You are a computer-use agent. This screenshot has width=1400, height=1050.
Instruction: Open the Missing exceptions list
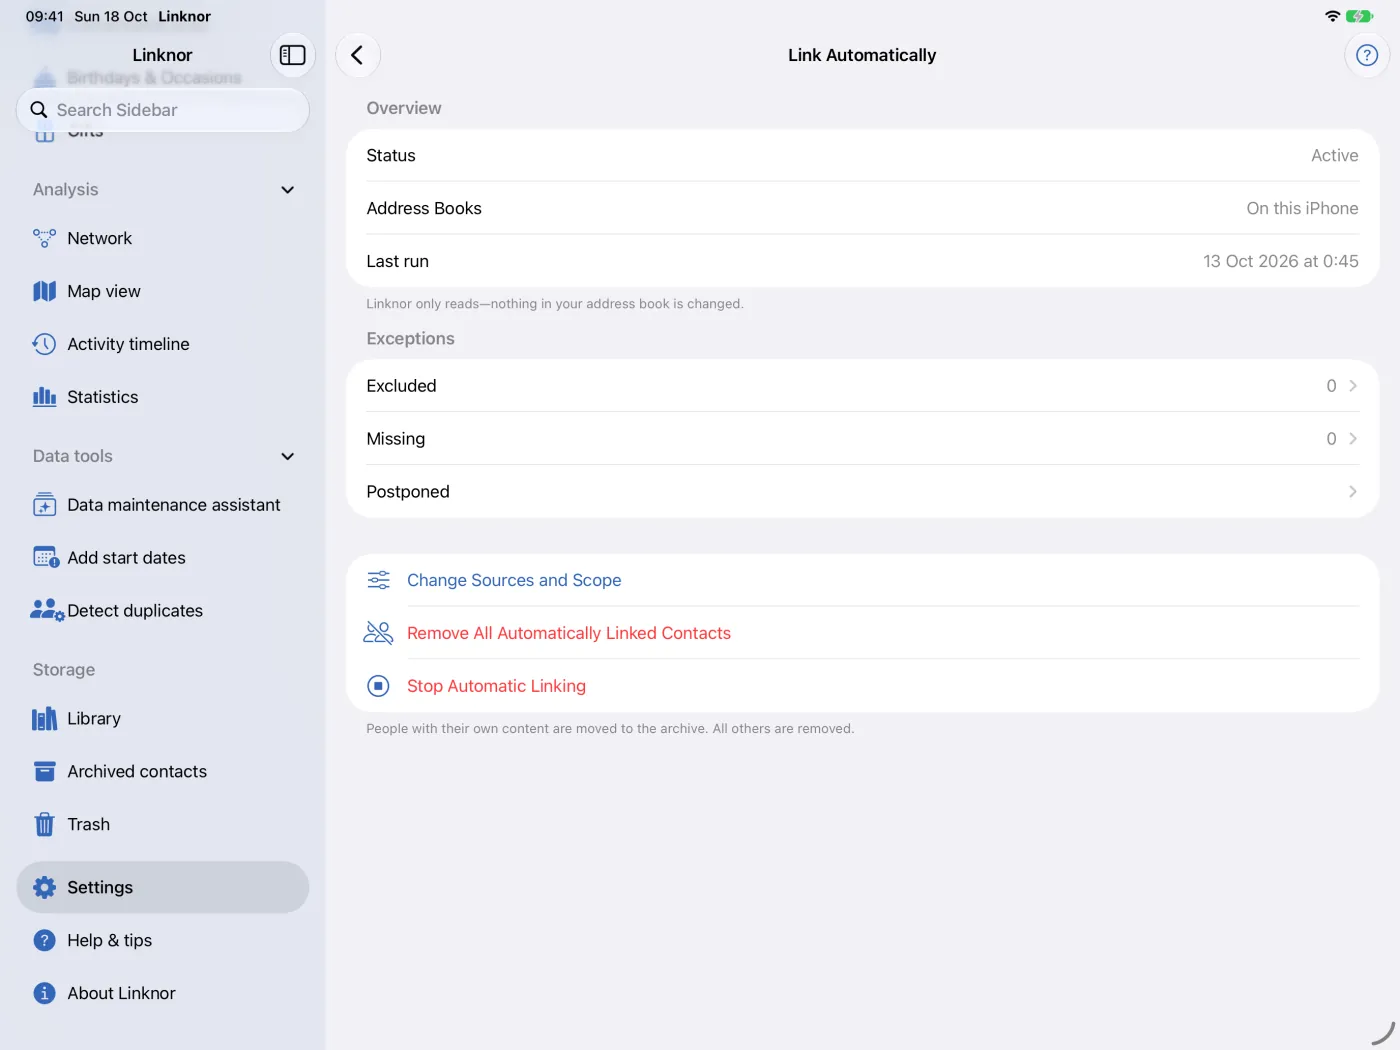[x=862, y=439]
